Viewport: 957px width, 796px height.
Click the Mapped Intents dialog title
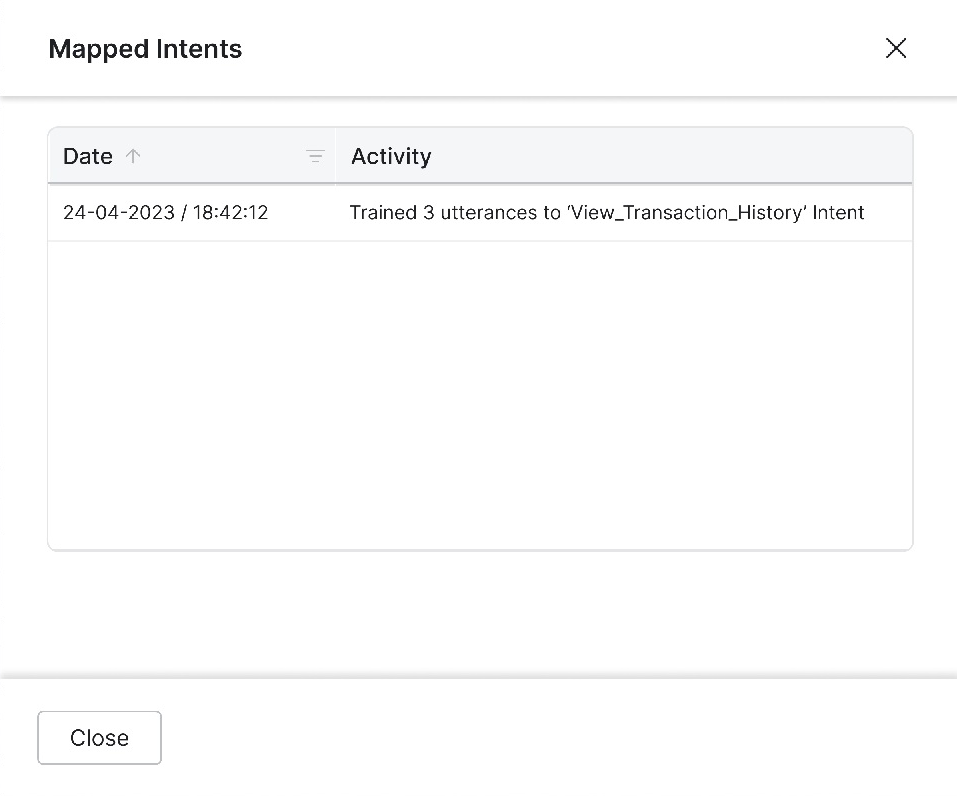145,49
